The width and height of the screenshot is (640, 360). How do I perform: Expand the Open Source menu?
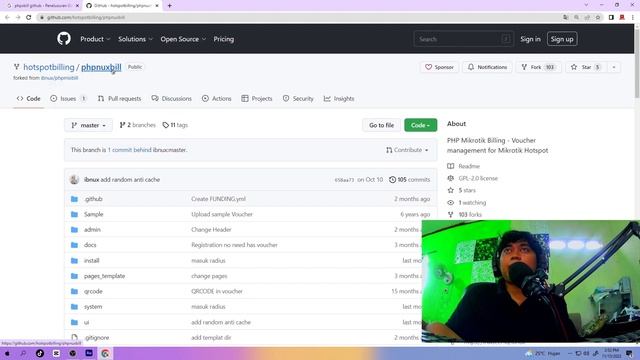pyautogui.click(x=183, y=39)
